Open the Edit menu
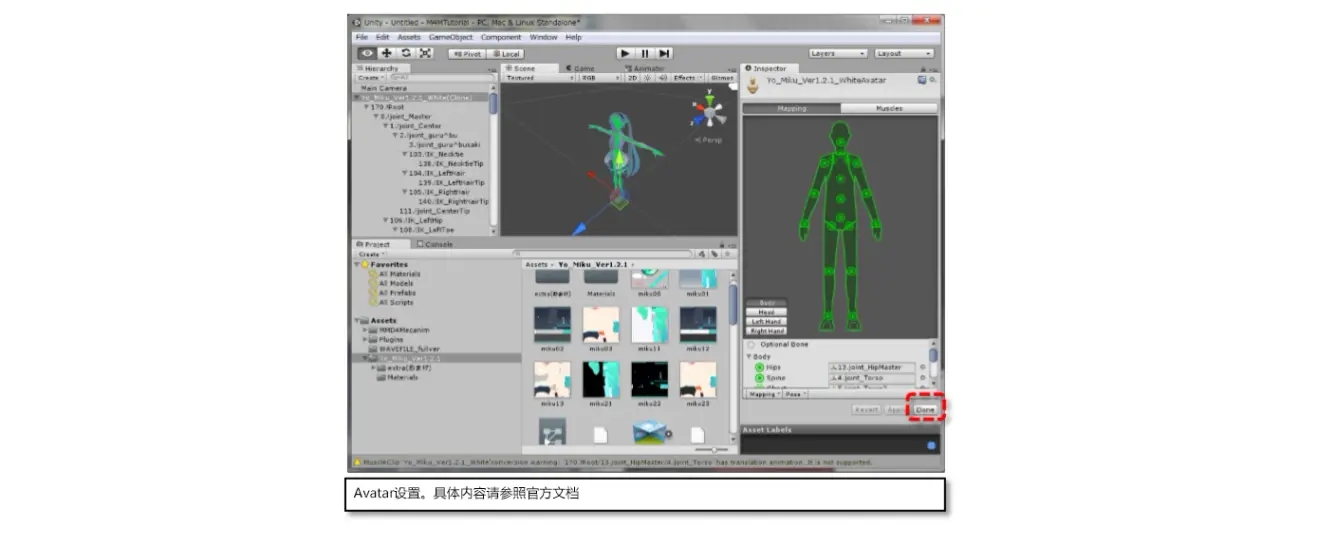 coord(383,37)
